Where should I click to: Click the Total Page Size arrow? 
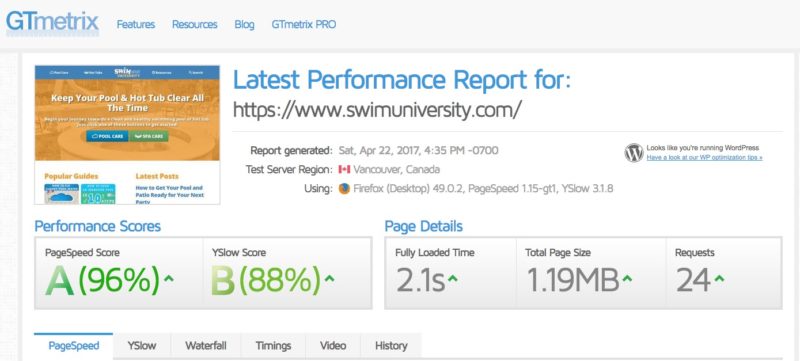[x=627, y=278]
